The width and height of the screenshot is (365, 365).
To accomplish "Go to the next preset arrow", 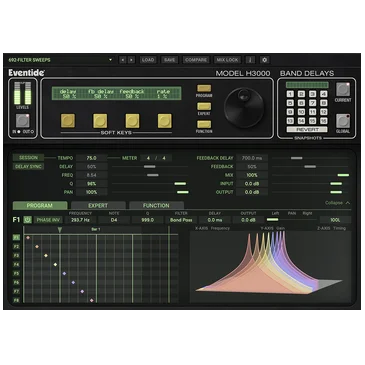I will click(x=131, y=60).
